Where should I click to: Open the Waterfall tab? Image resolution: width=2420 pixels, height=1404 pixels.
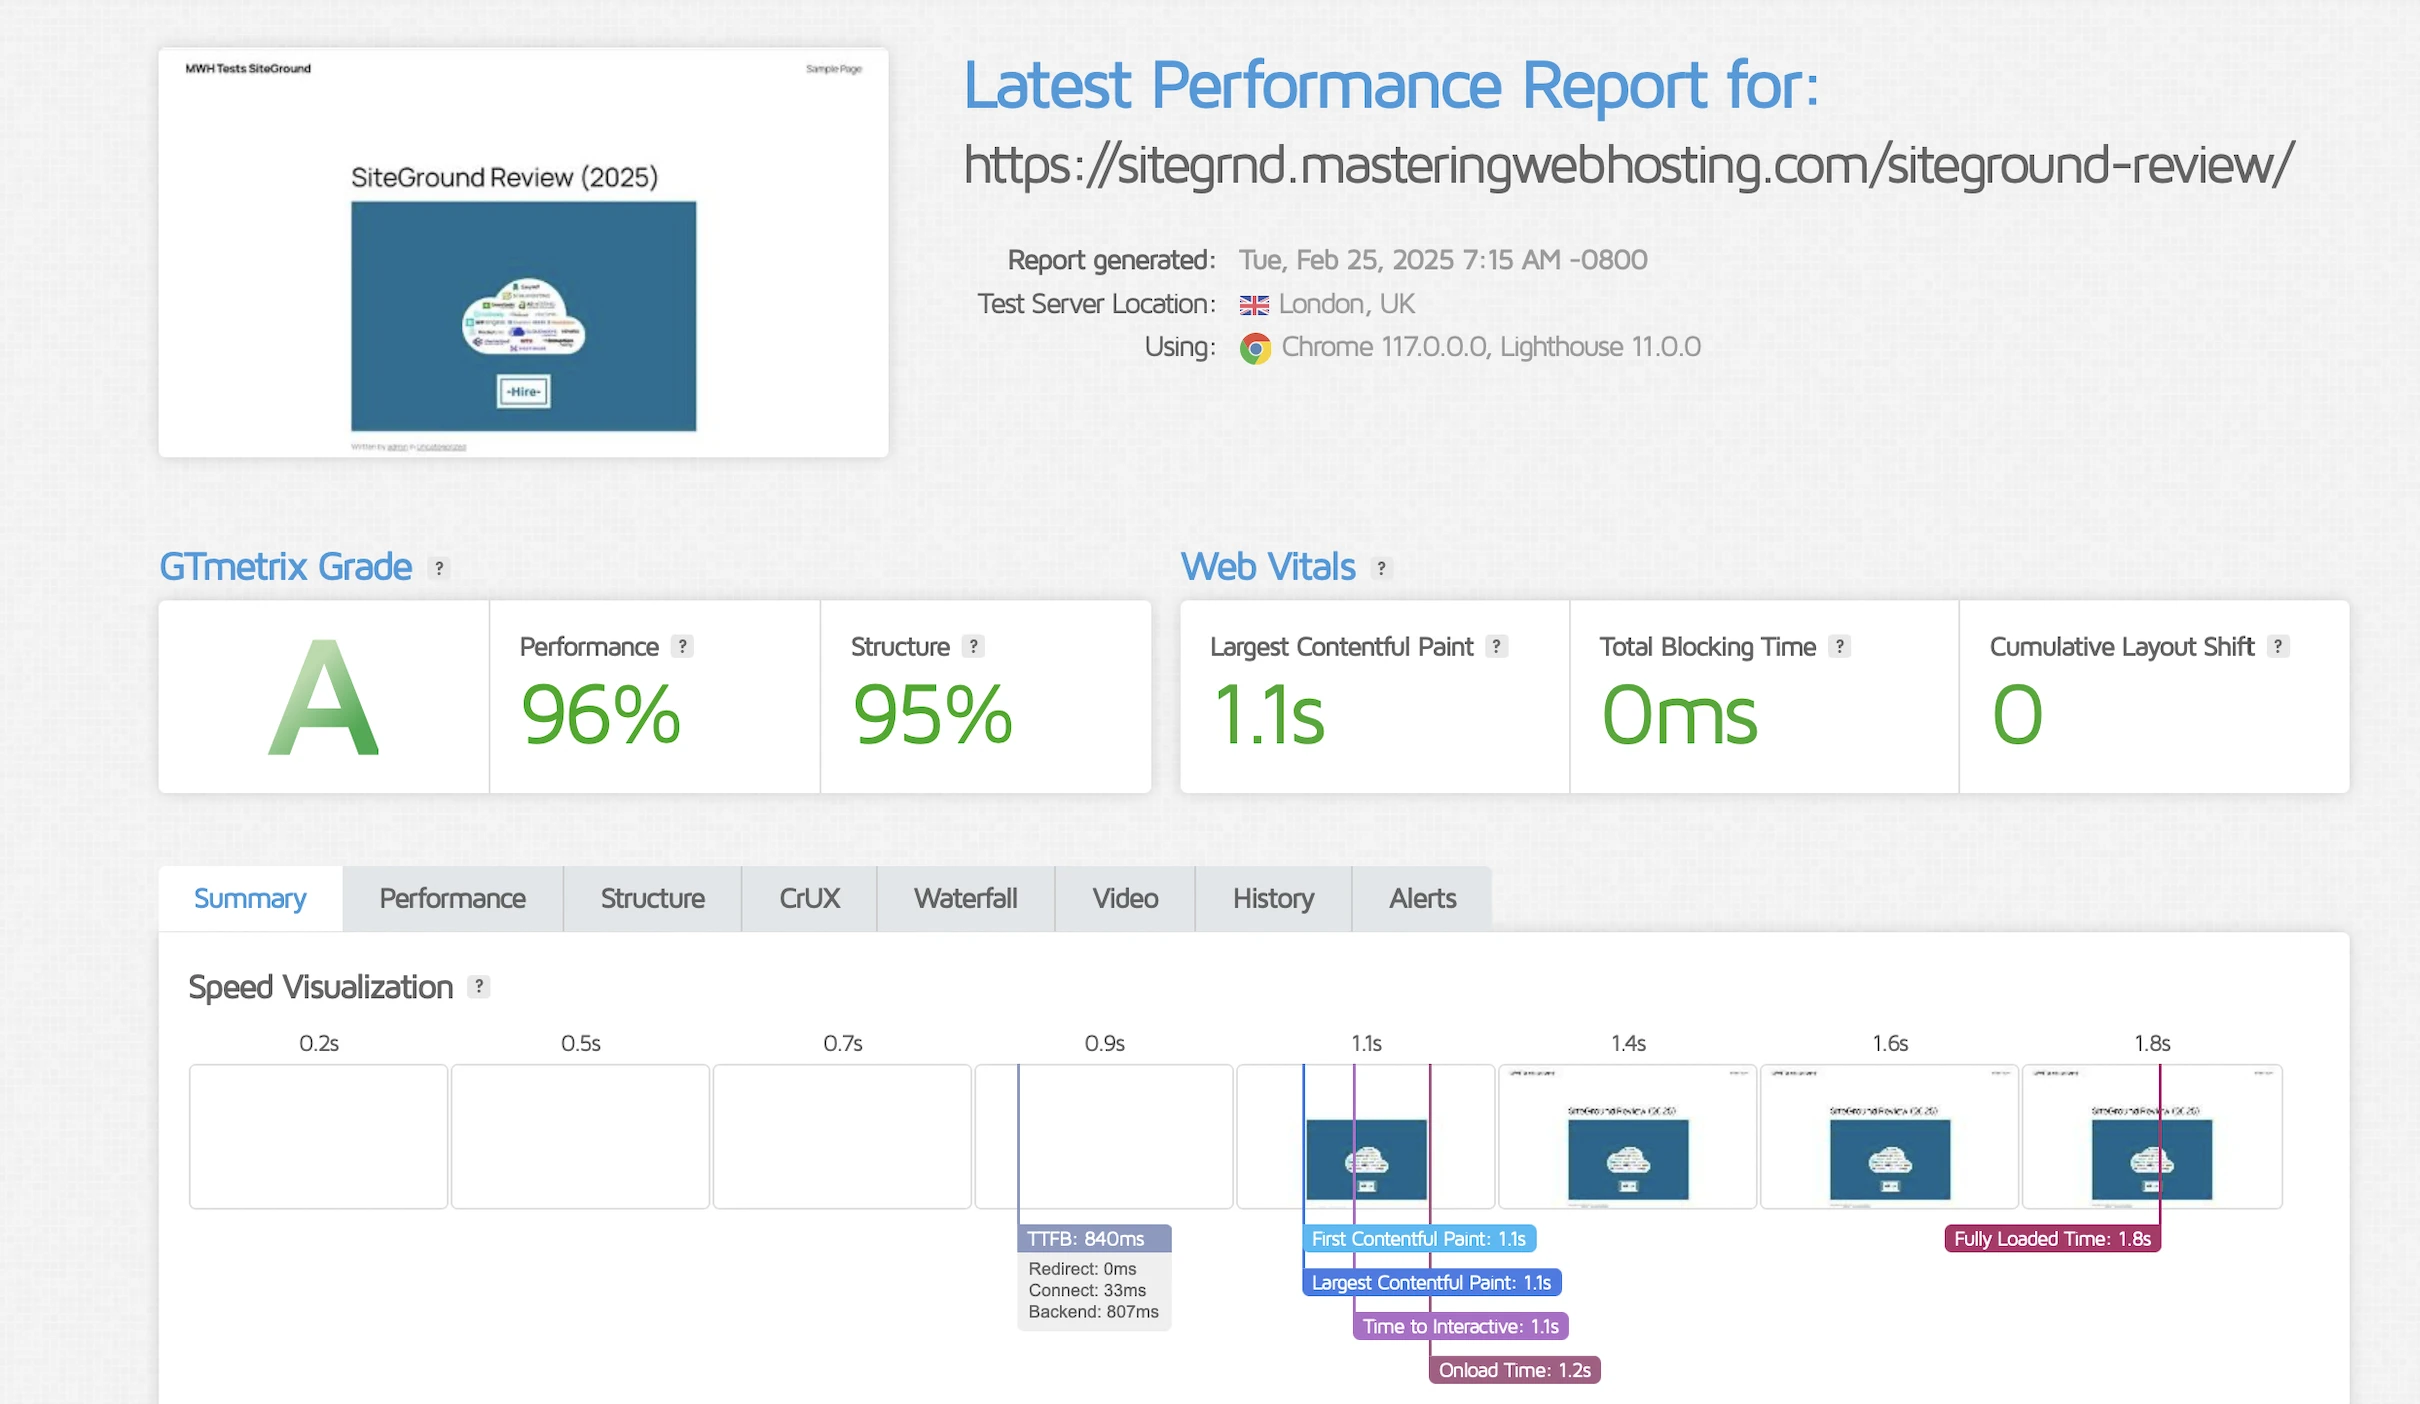965,899
